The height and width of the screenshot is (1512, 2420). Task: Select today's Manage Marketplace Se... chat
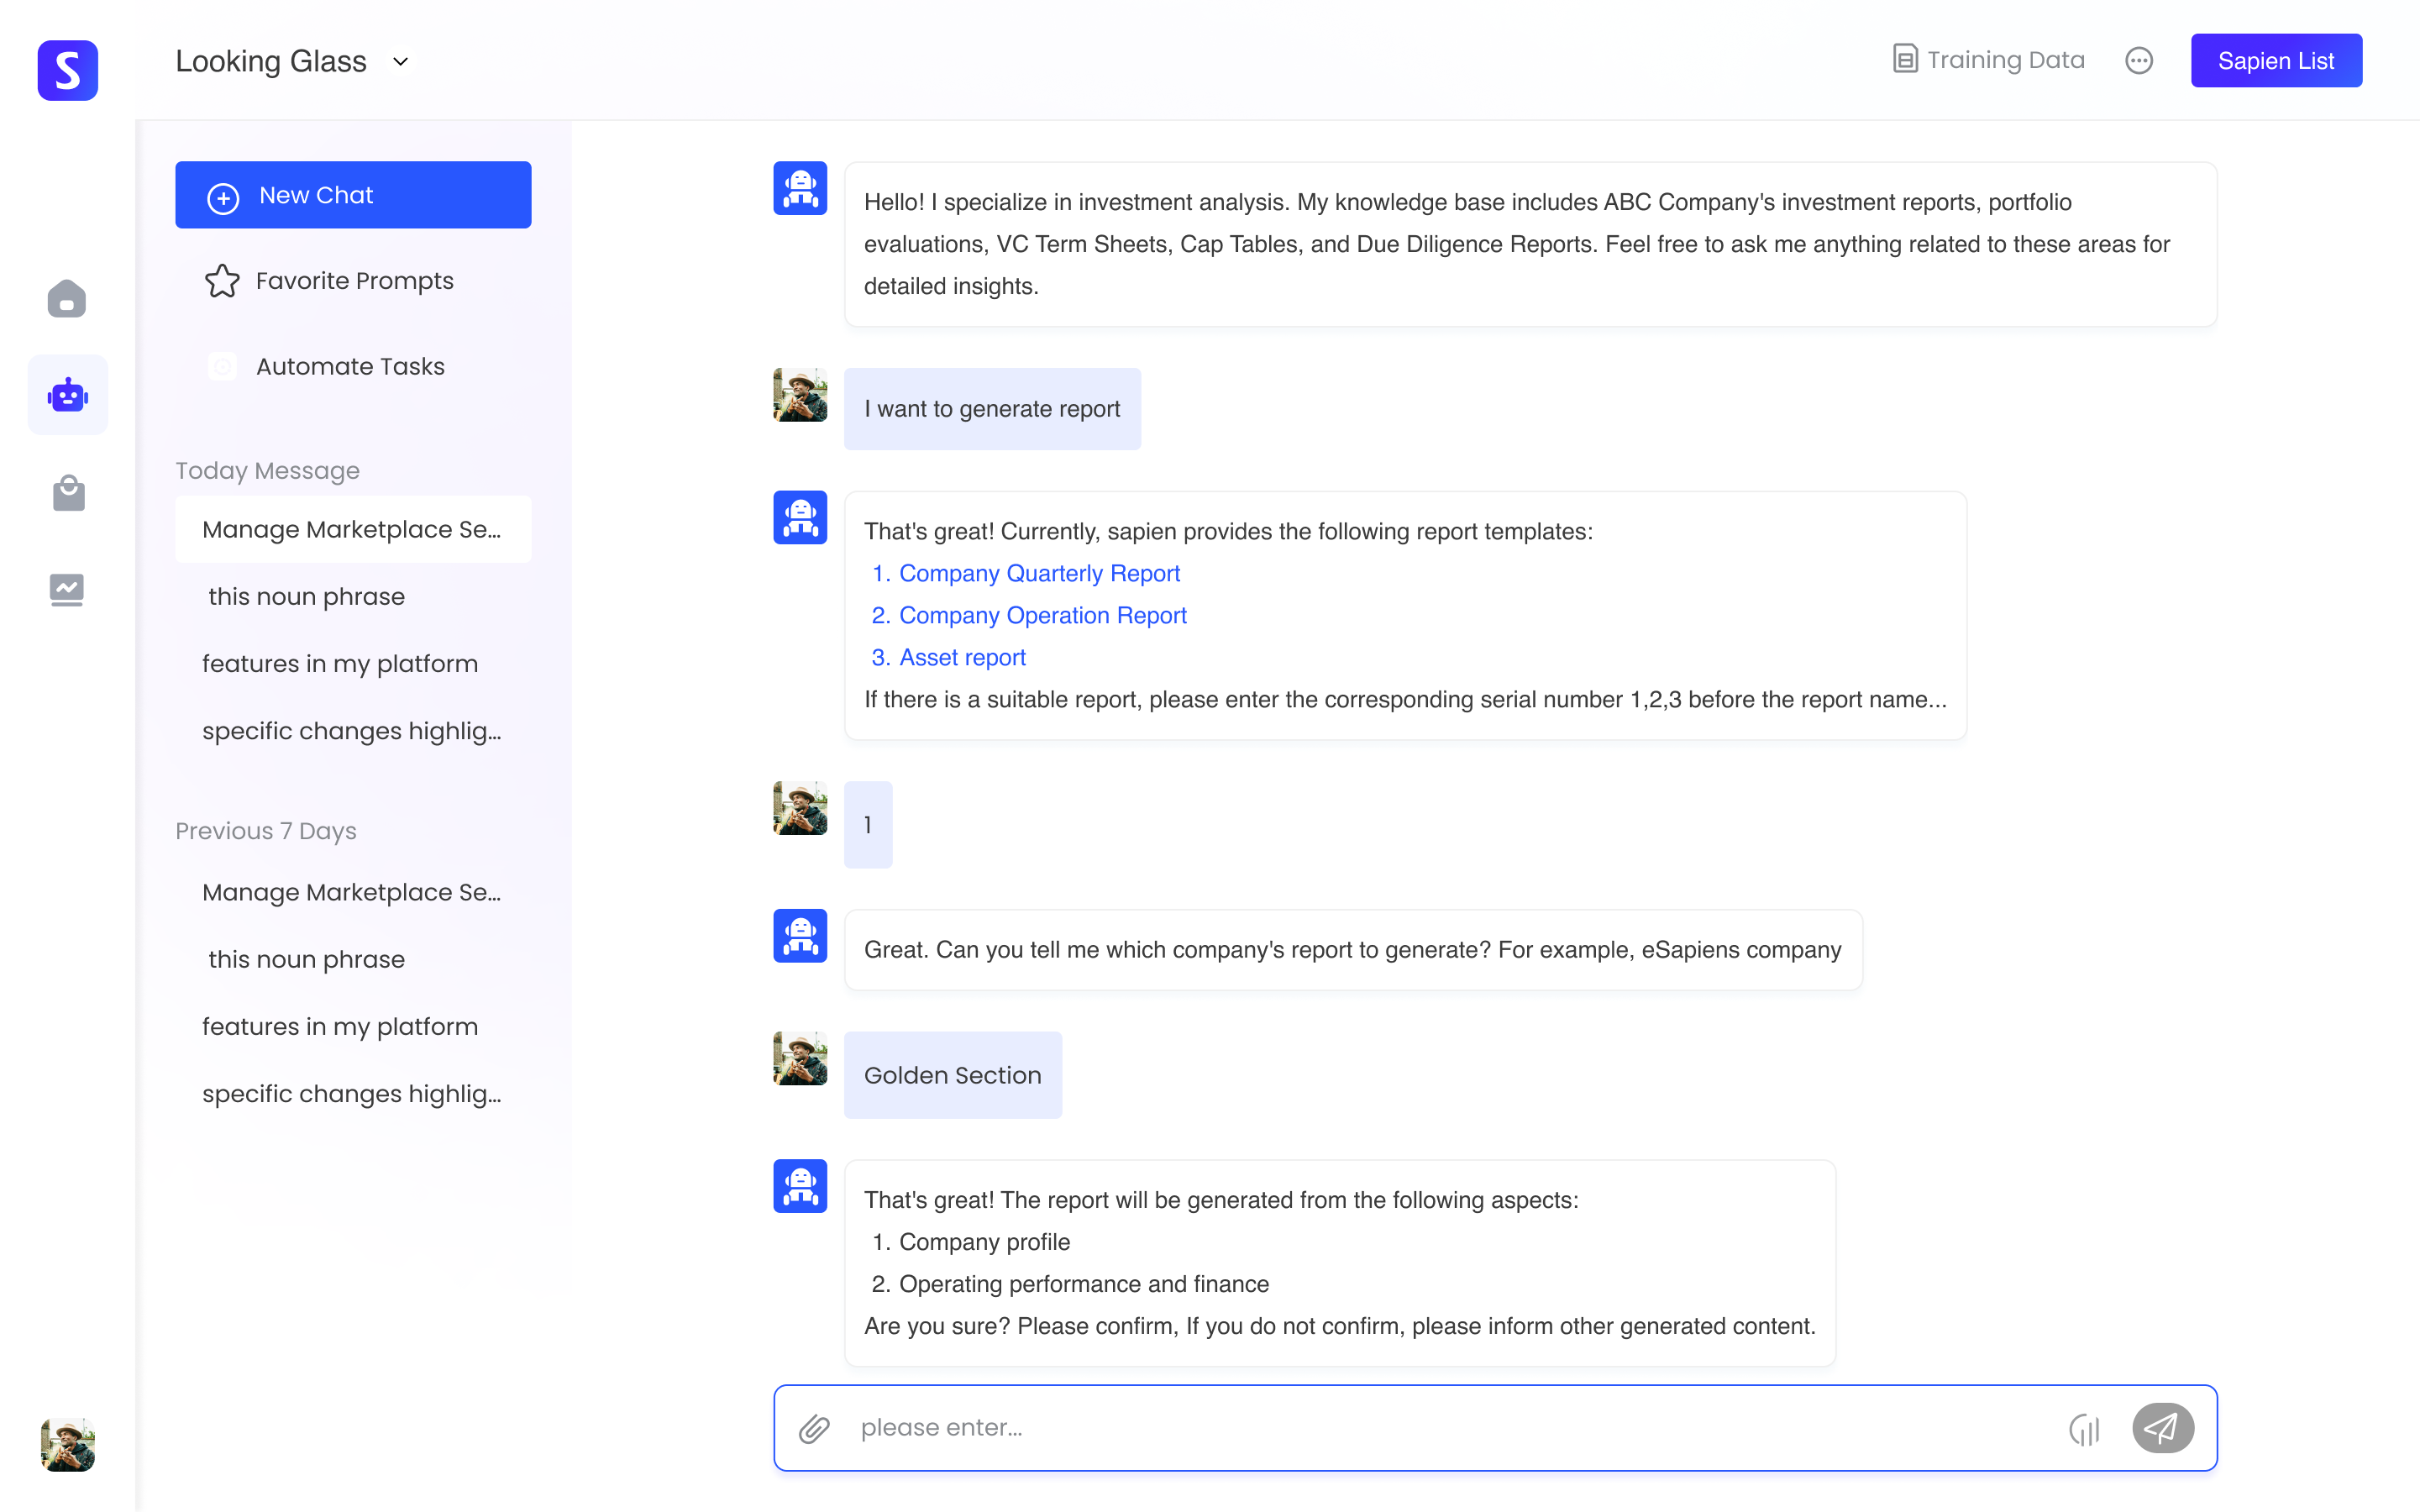[353, 529]
